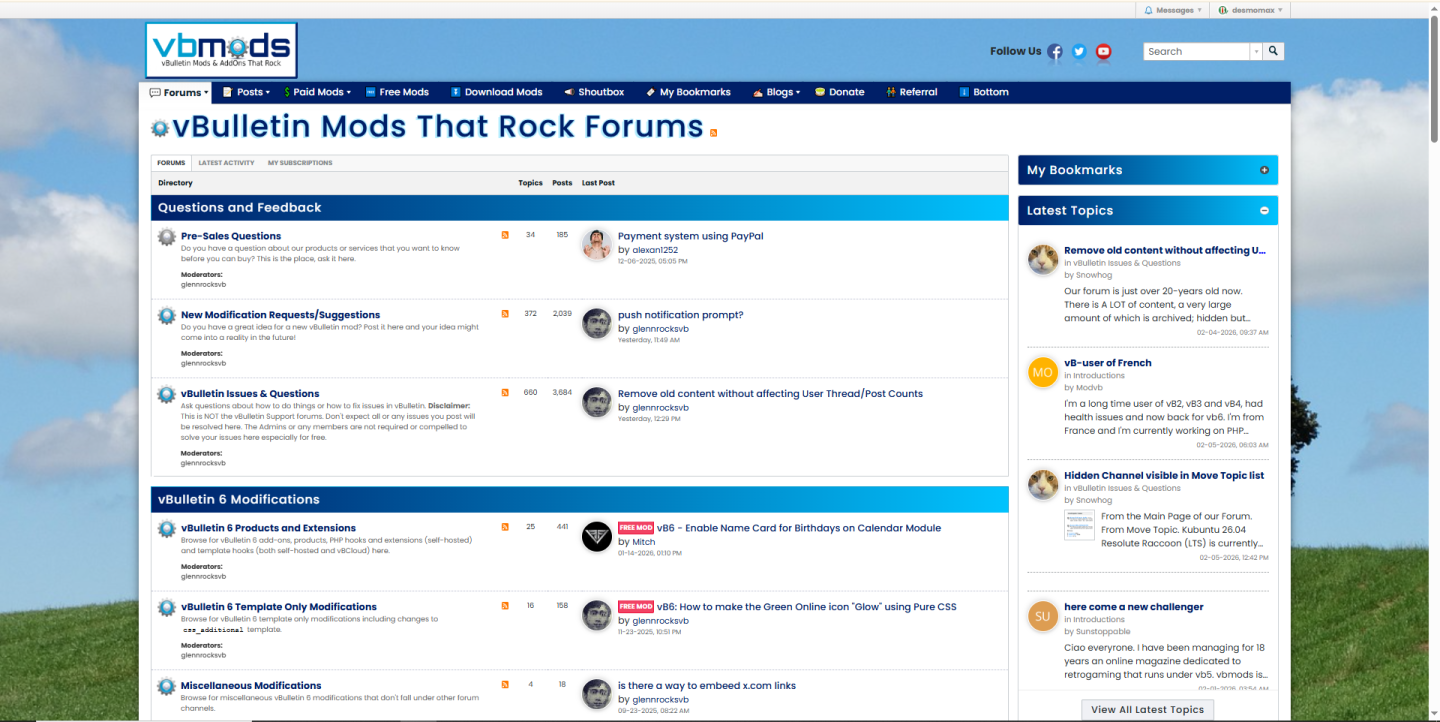Screen dimensions: 1440x722
Task: Open the Miscellaneous Modifications forum
Action: click(251, 686)
